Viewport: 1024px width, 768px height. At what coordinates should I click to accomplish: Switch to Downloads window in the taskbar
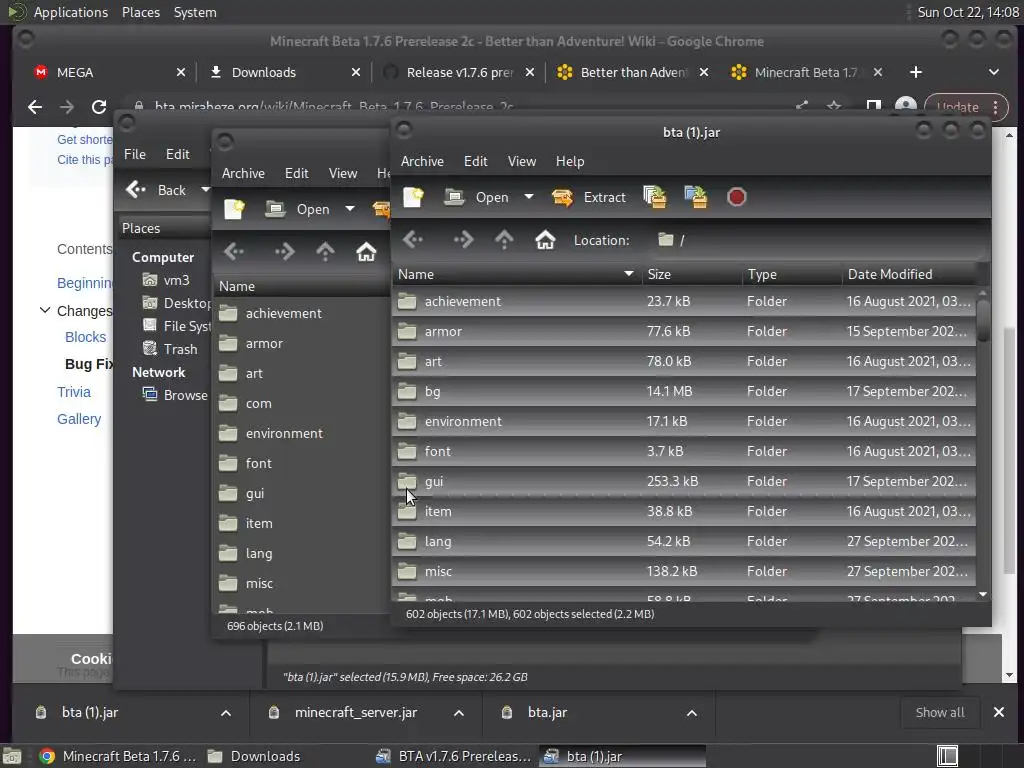click(254, 756)
